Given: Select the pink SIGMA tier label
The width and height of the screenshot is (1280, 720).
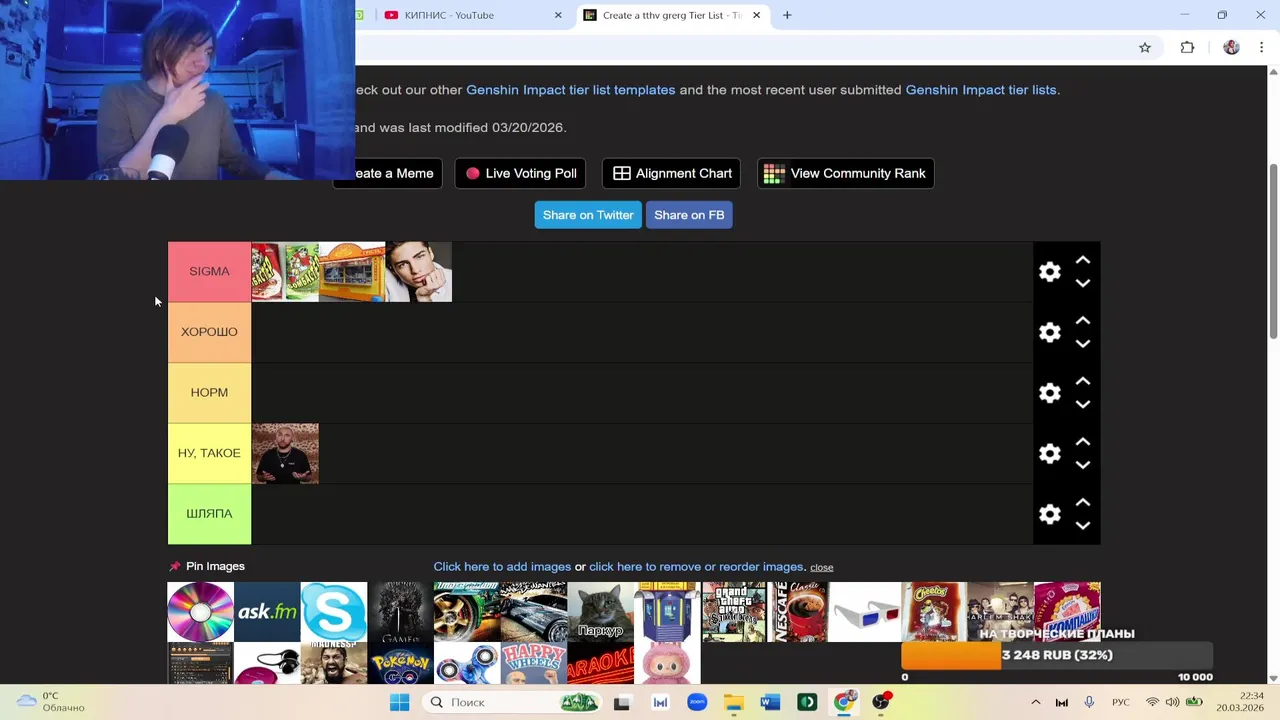Looking at the screenshot, I should [x=209, y=272].
